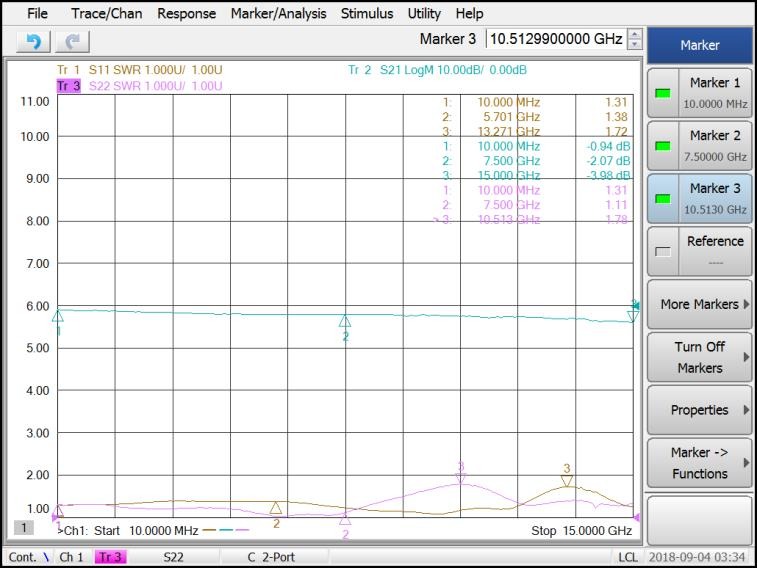Image resolution: width=758 pixels, height=568 pixels.
Task: Click the Redo arrow icon
Action: click(x=73, y=42)
